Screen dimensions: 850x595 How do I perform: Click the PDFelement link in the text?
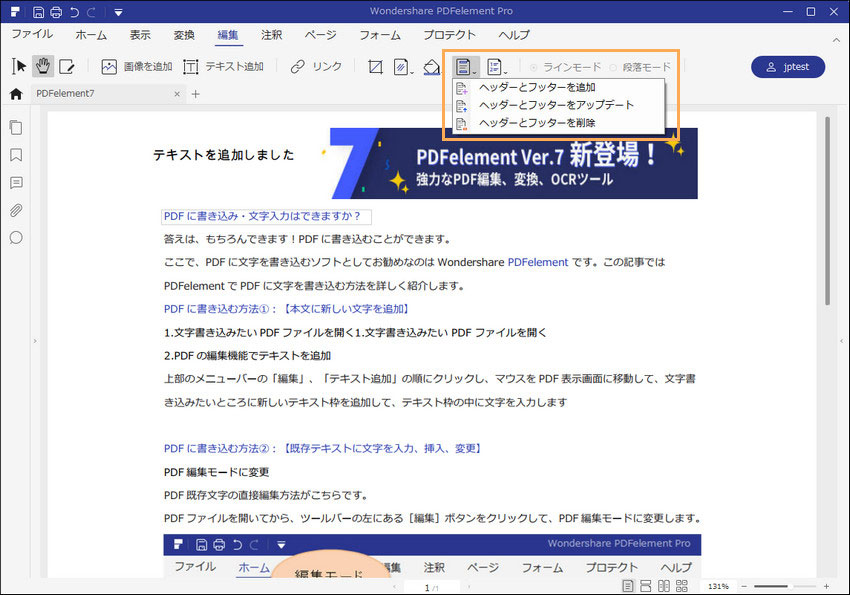(538, 262)
